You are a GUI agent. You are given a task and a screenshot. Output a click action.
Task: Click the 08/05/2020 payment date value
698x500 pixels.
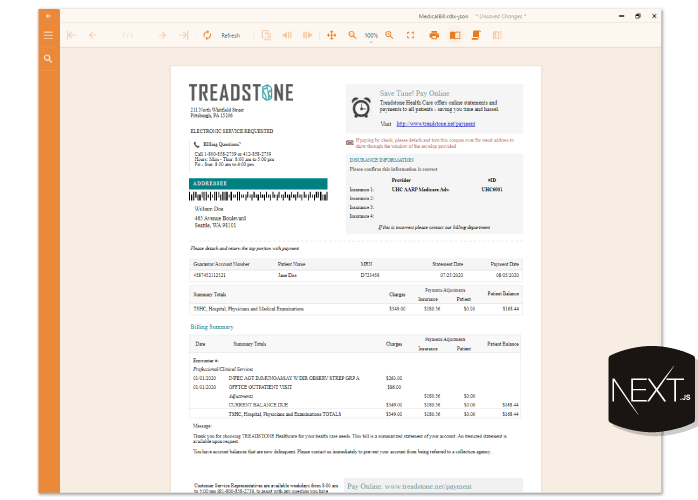point(507,275)
